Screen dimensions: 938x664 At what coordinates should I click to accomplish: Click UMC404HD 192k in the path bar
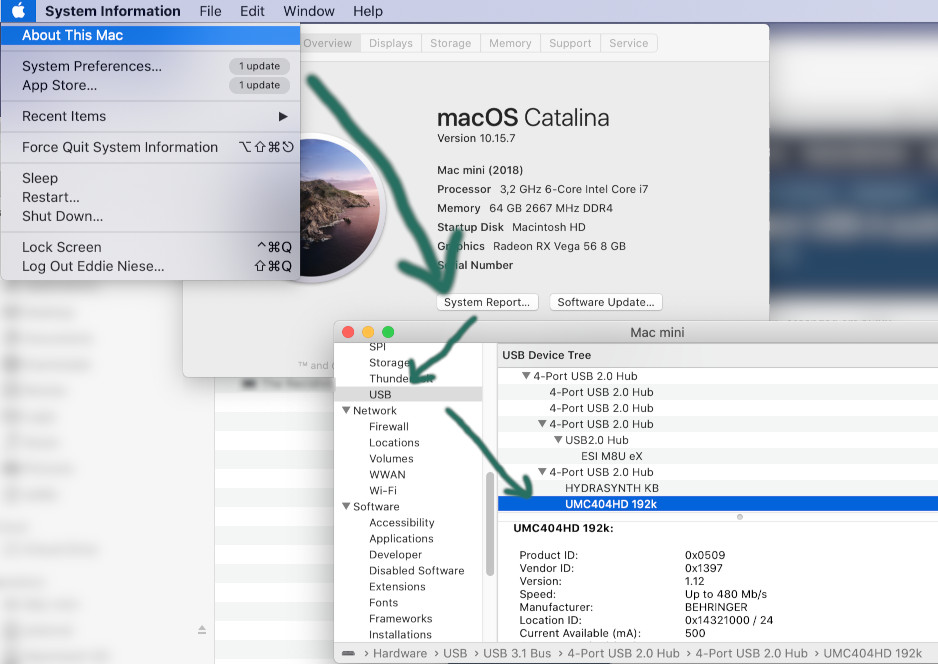pyautogui.click(x=873, y=654)
